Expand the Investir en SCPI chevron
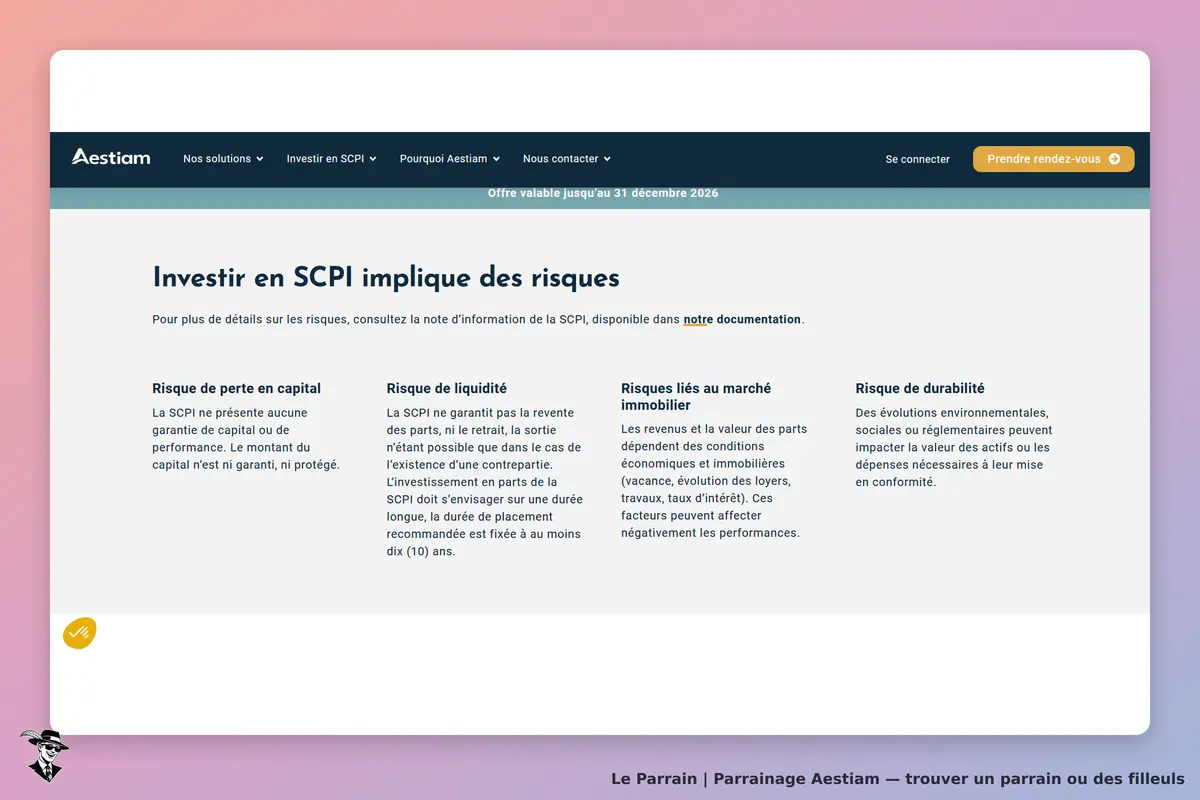1200x800 pixels. pos(373,159)
